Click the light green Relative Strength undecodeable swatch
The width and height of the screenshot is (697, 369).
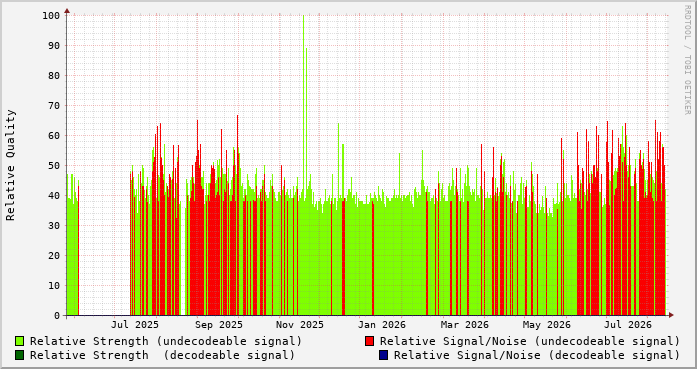click(x=20, y=341)
